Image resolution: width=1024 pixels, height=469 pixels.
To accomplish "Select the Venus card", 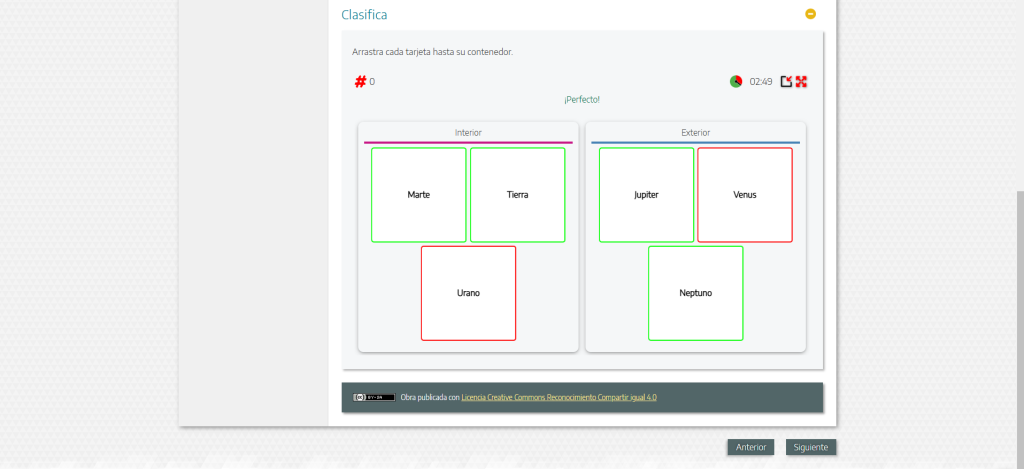I will 745,195.
